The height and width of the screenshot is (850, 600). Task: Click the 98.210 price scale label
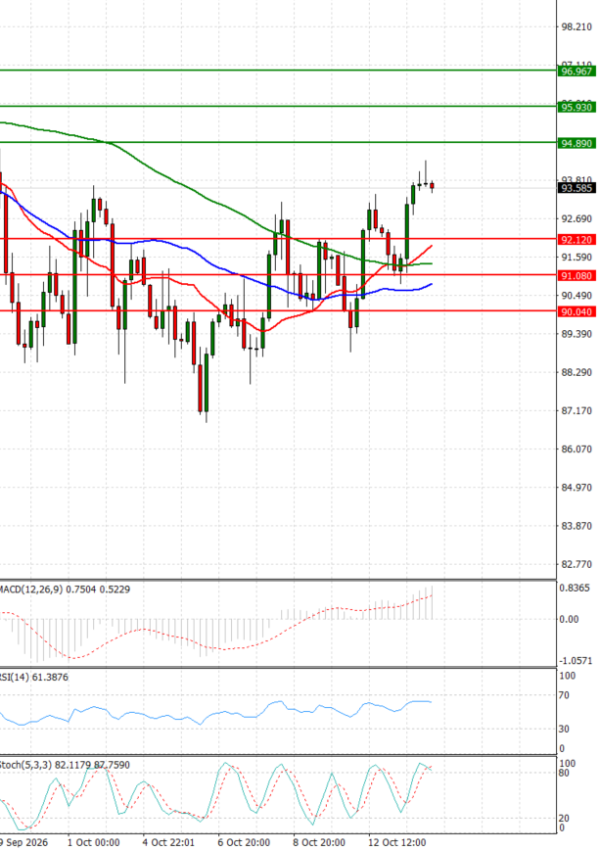coord(577,27)
